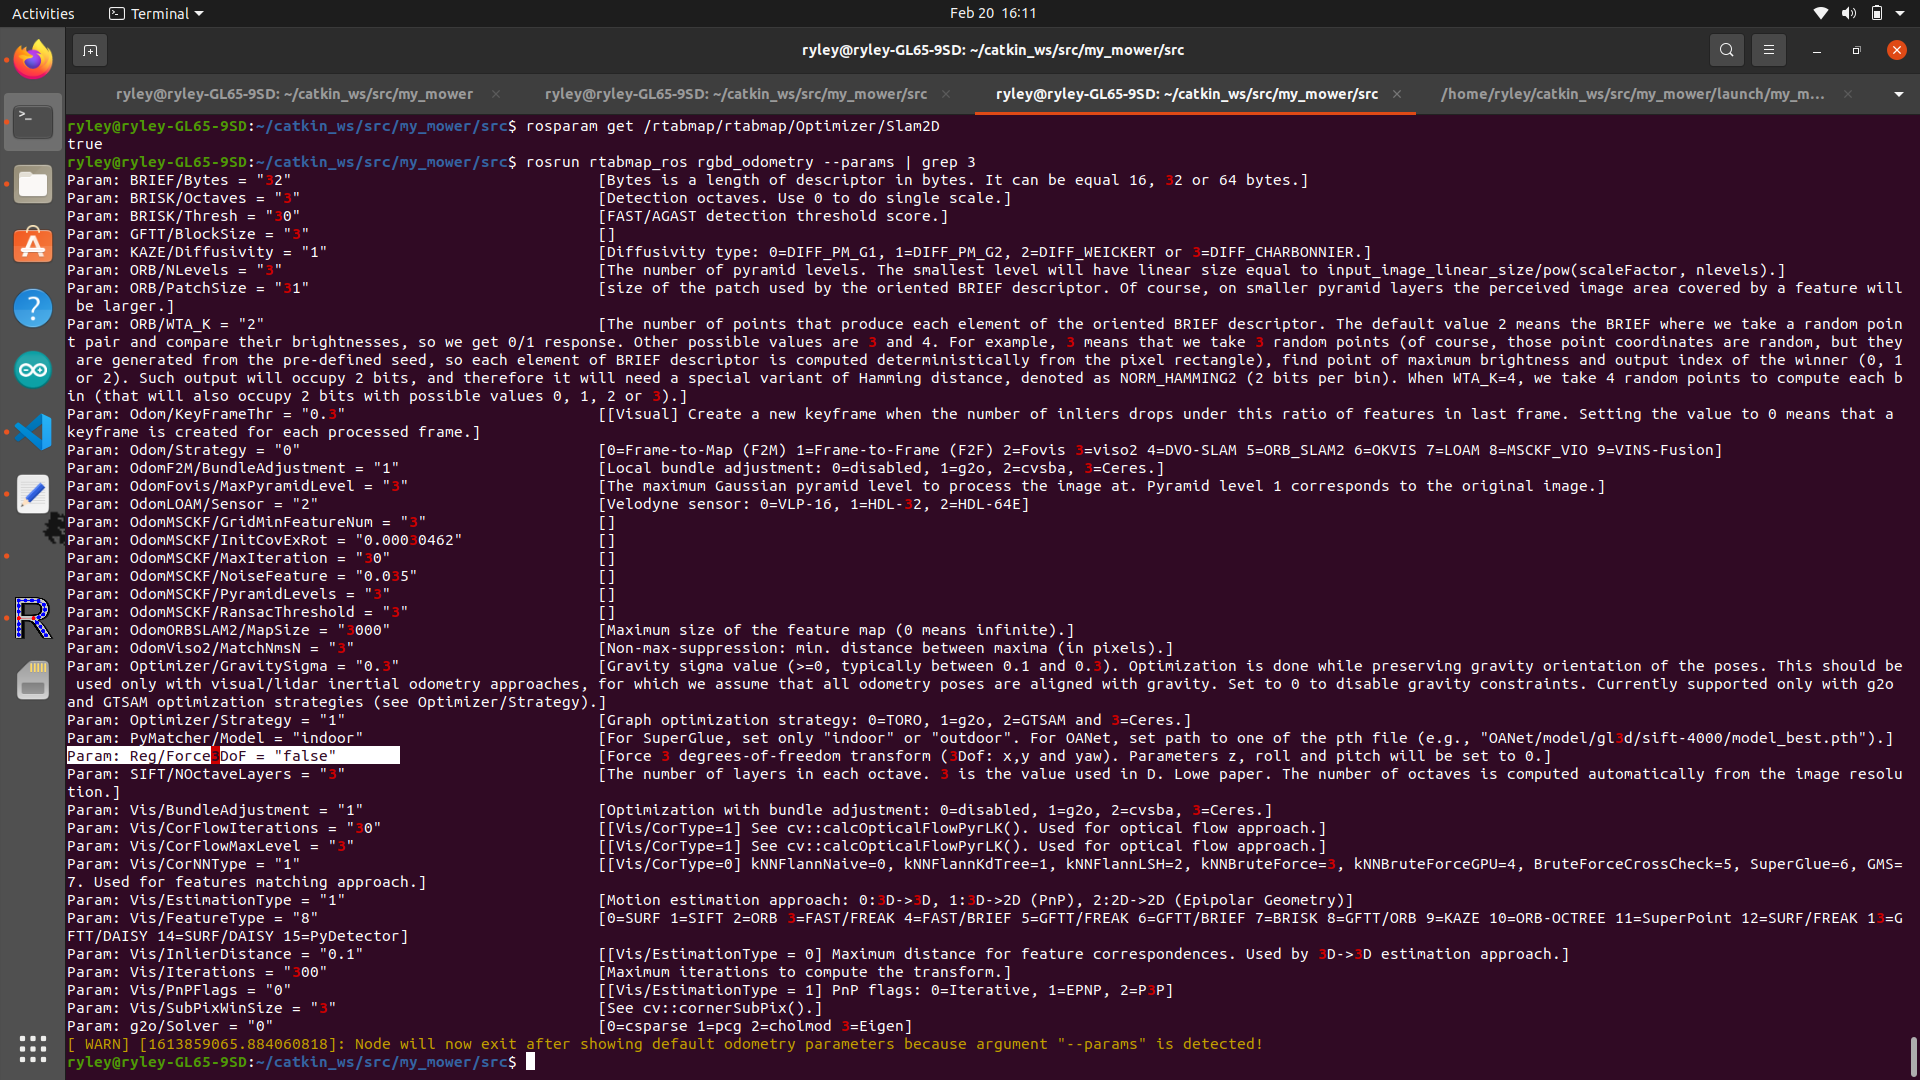Open Visual Studio Code from dock
Image resolution: width=1920 pixels, height=1080 pixels.
[33, 432]
